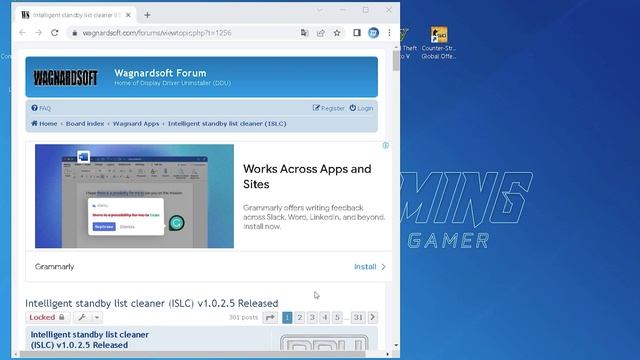
Task: Click the ad info icon
Action: click(385, 145)
